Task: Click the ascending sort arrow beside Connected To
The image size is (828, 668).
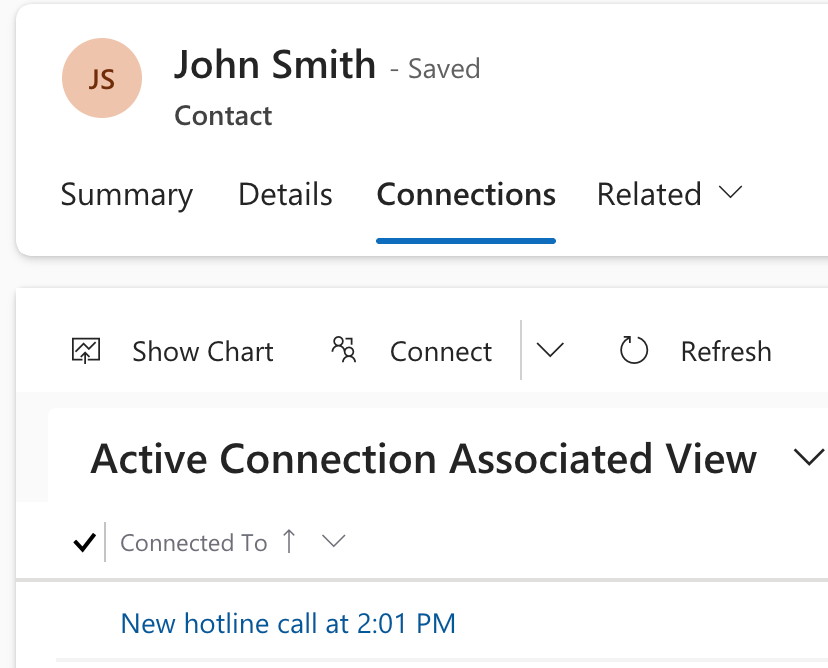Action: [x=289, y=542]
